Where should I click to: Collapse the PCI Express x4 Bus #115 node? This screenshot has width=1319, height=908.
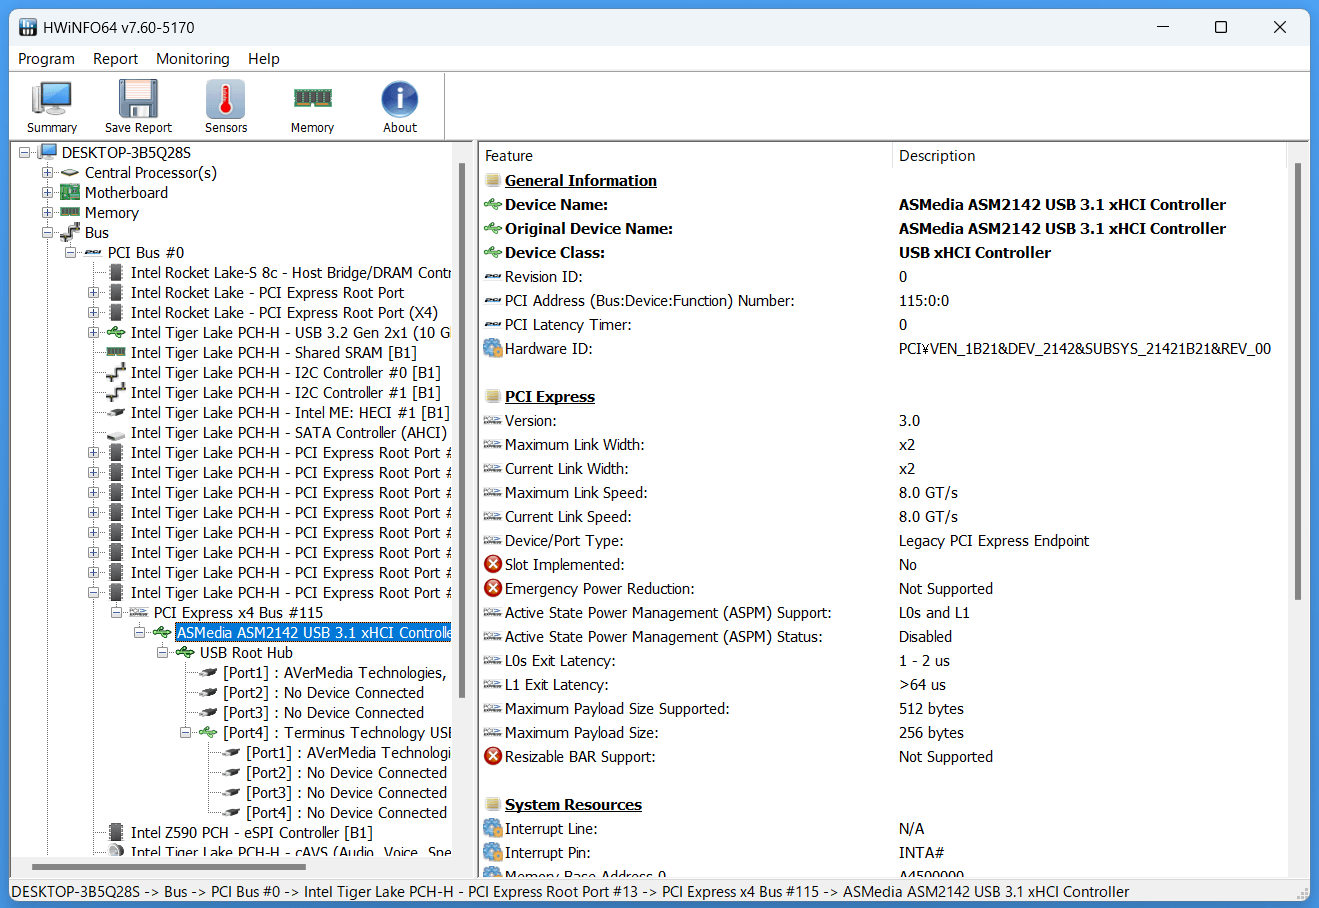(x=116, y=612)
